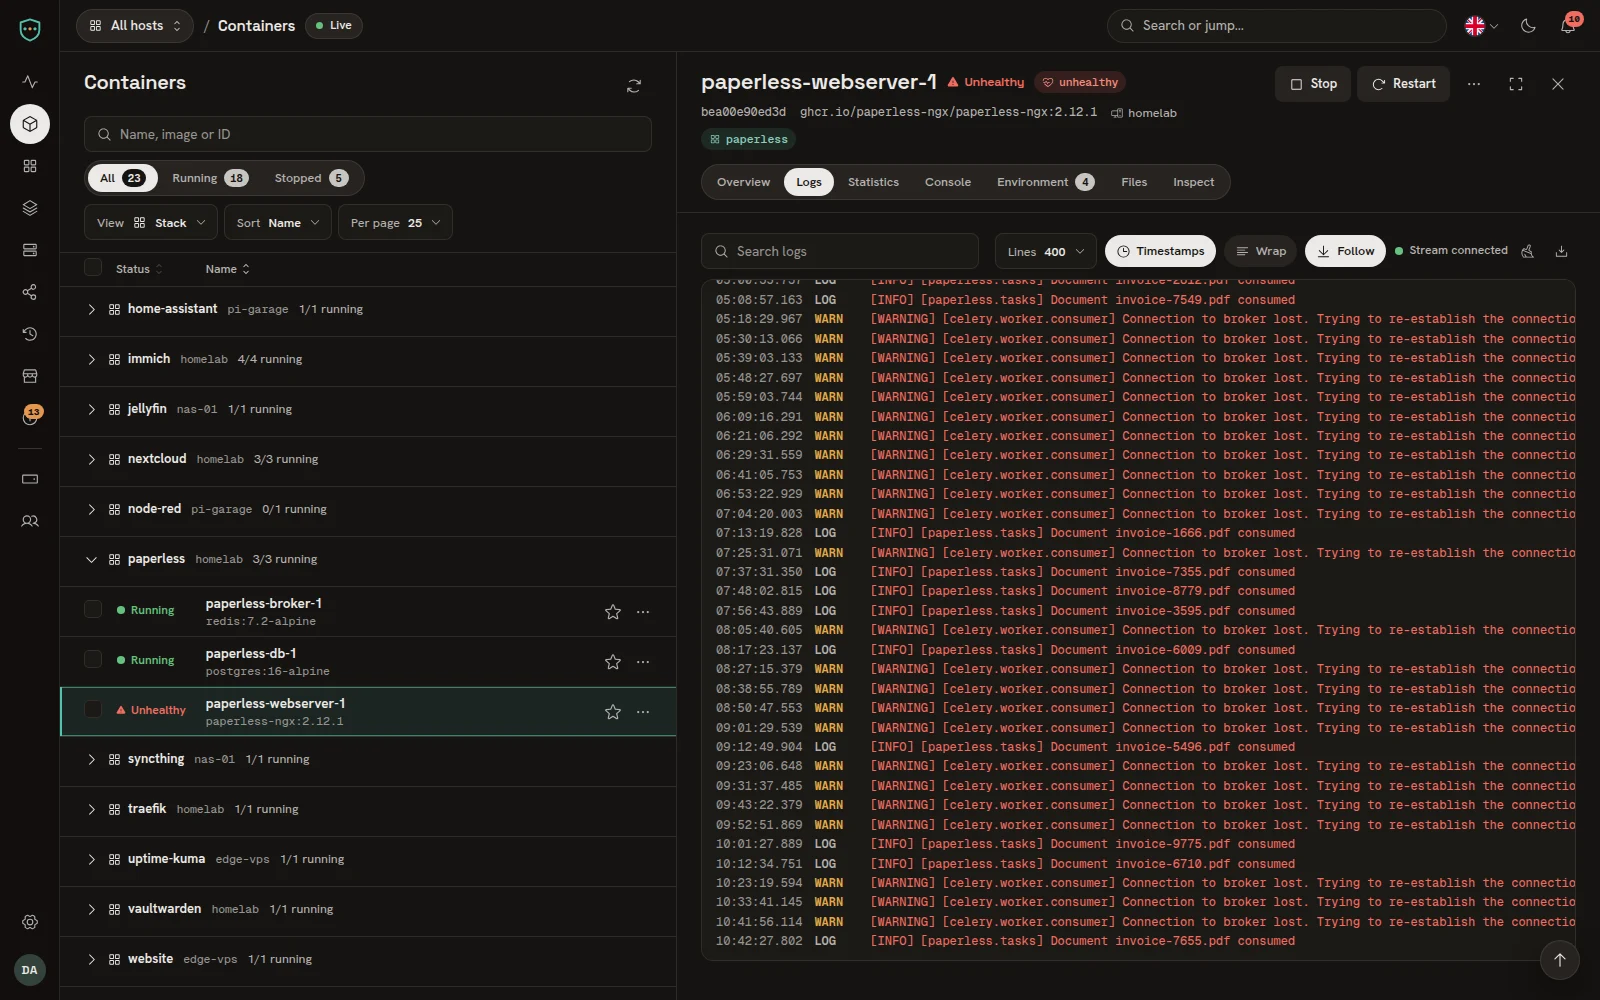Screen dimensions: 1600x1000
Task: Open the language flag selector
Action: click(x=1481, y=26)
